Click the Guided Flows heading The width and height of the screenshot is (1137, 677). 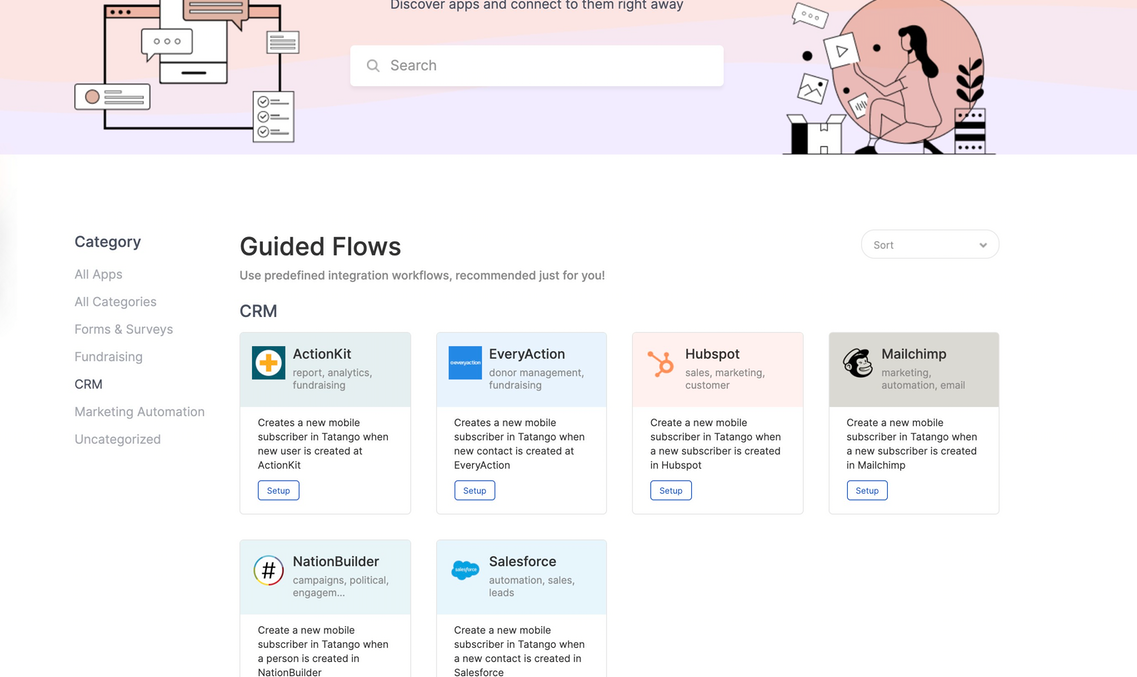coord(320,246)
